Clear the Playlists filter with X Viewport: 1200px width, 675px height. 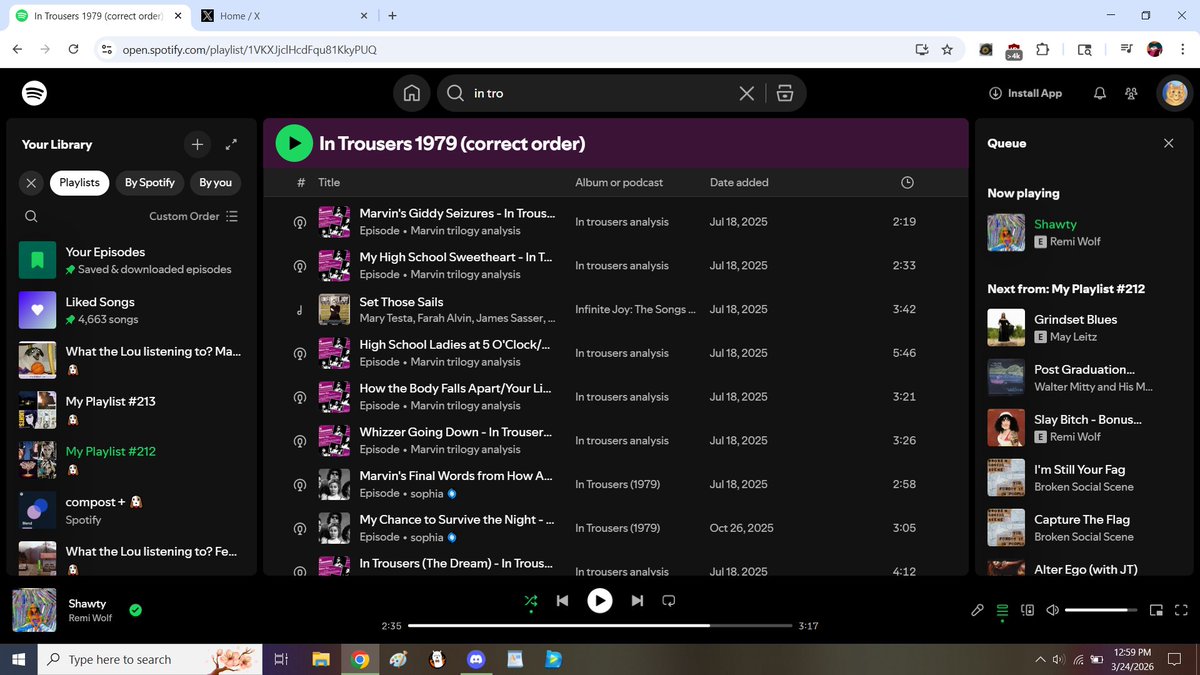coord(31,183)
